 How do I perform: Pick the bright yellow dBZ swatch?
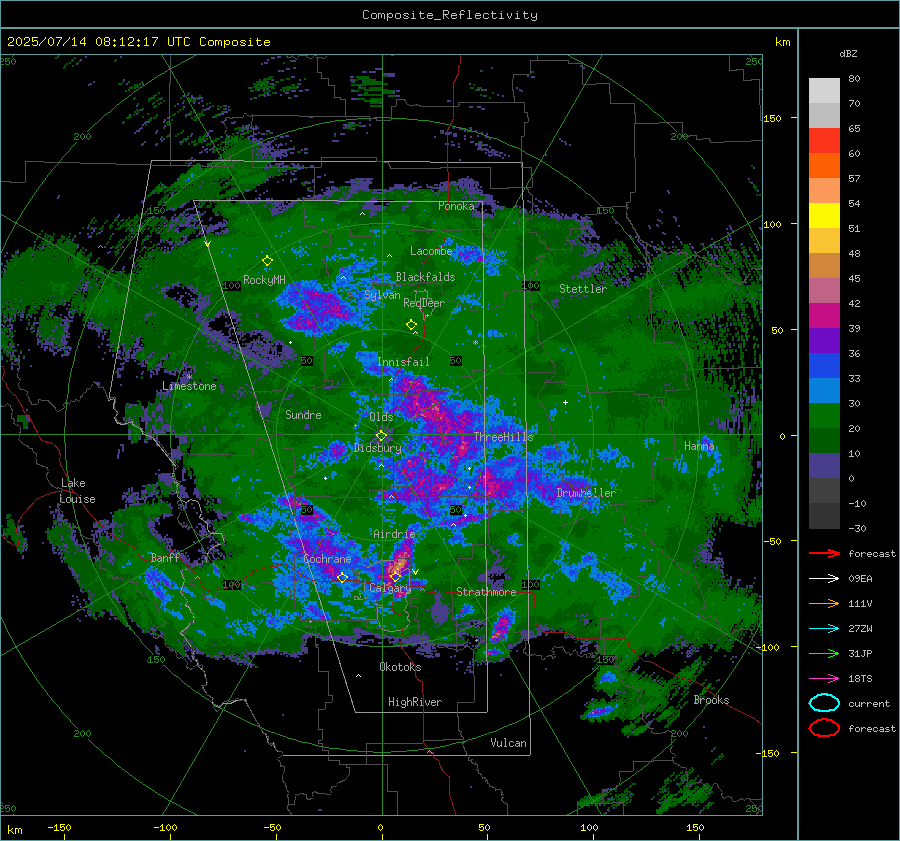[x=824, y=215]
